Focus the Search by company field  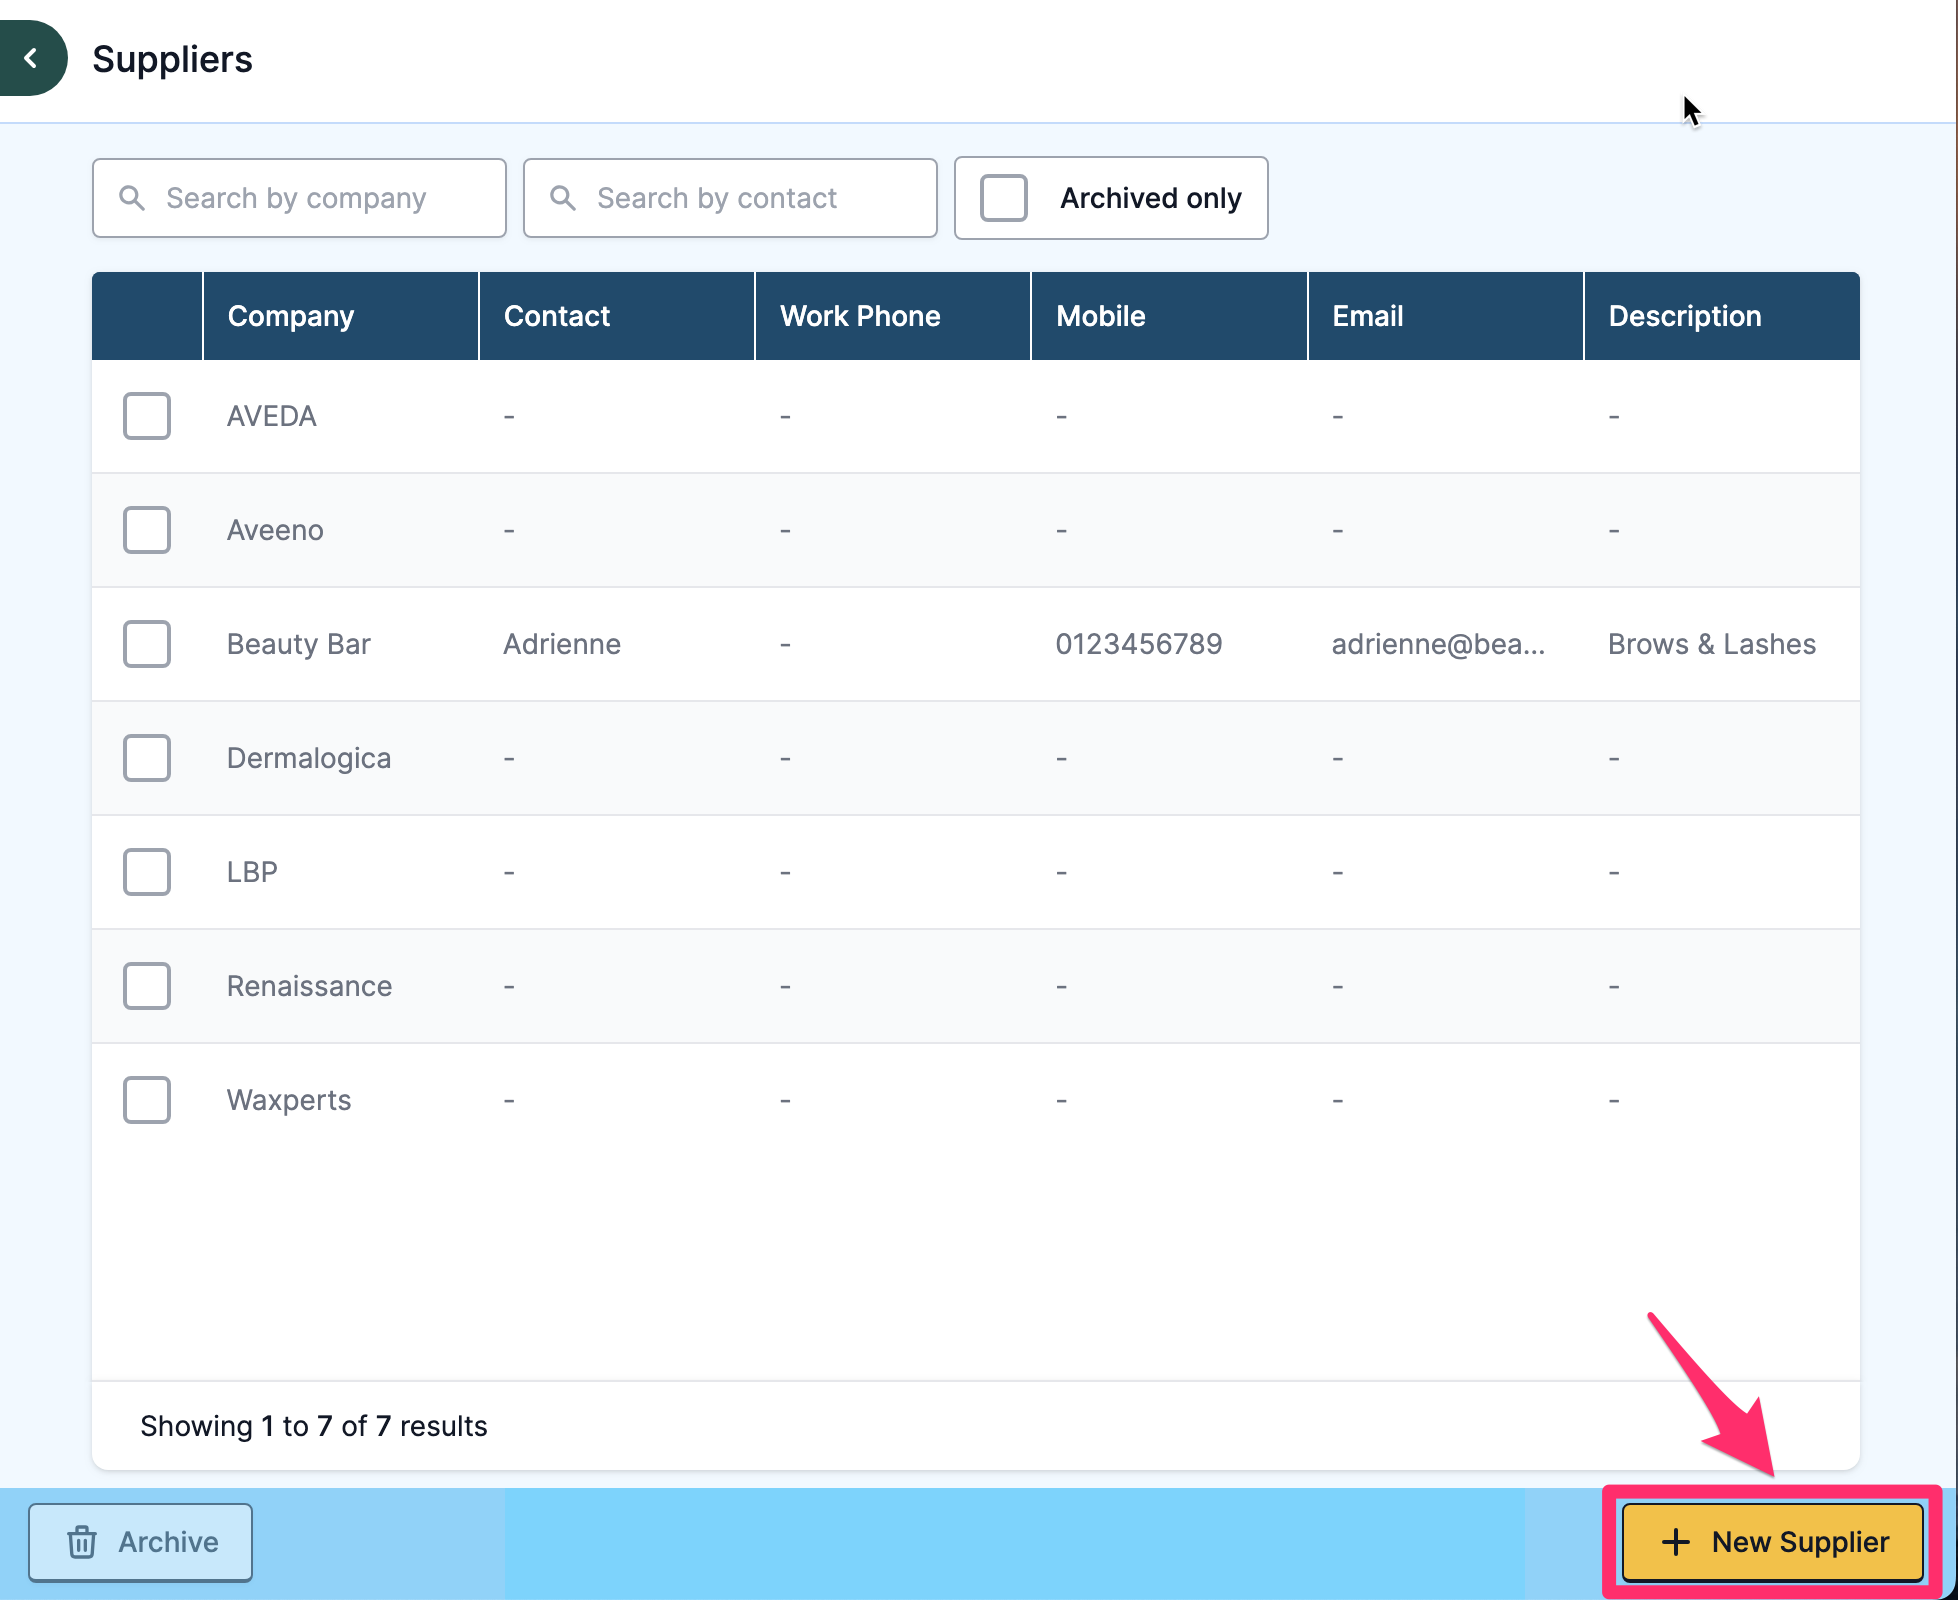(299, 198)
